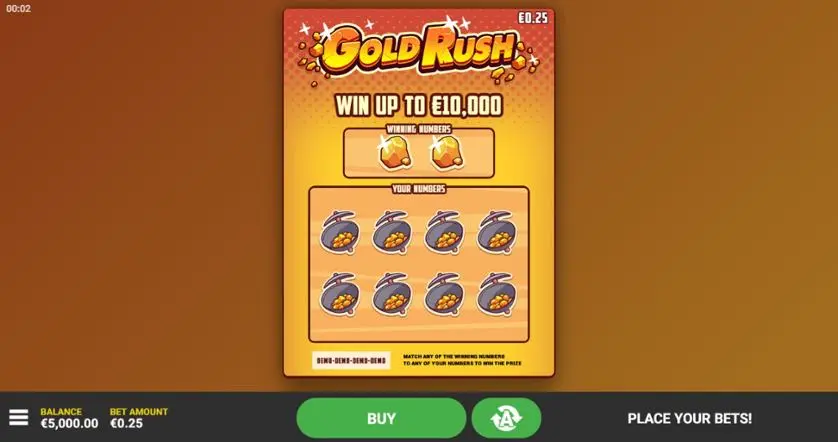Screen dimensions: 838x442
Task: Scratch the third gold pan in bottom row
Action: 445,294
